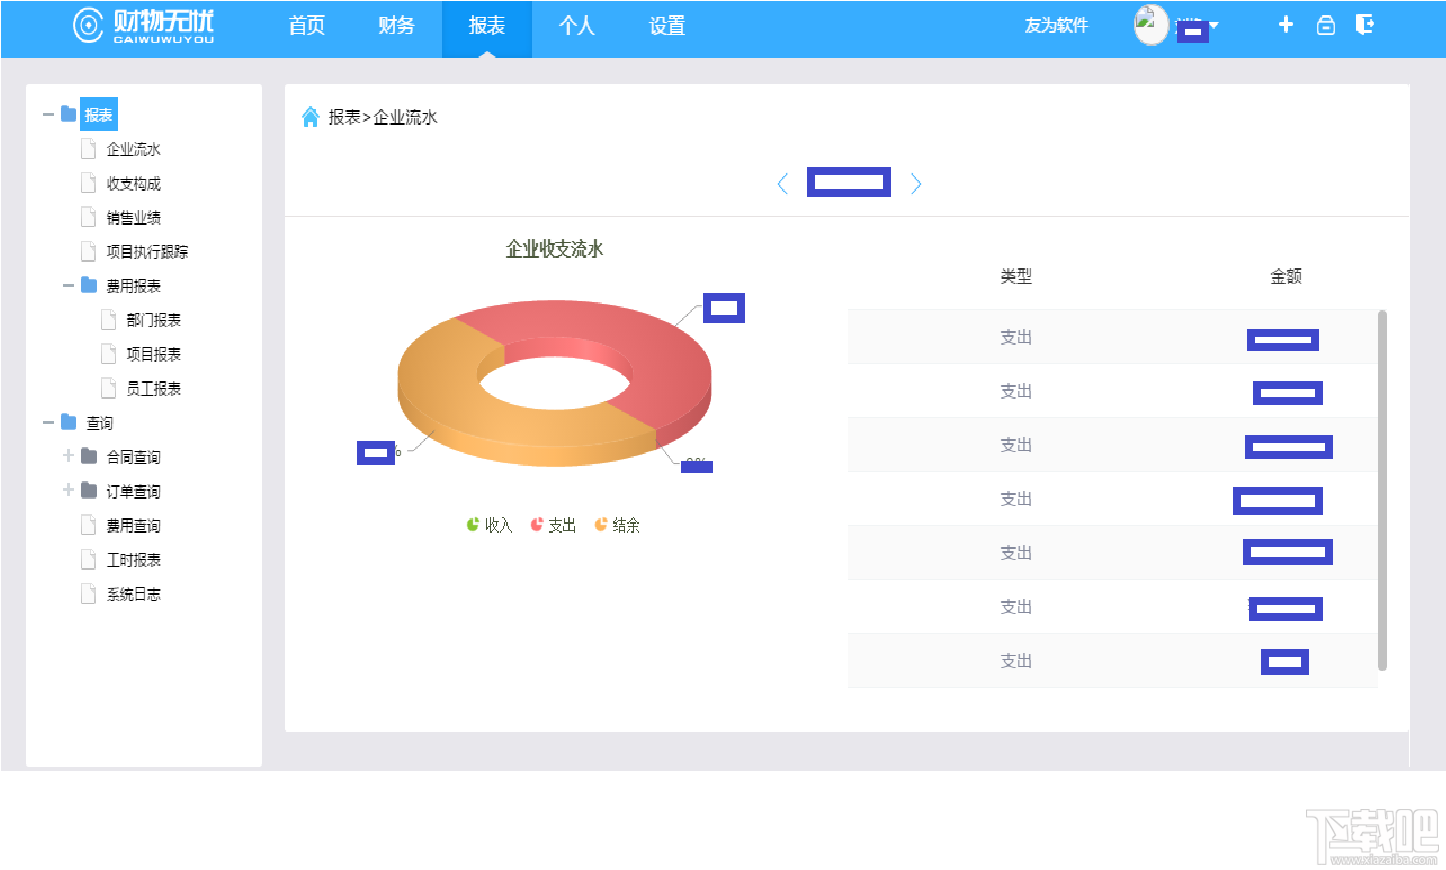Open the user avatar picture

tap(1150, 25)
